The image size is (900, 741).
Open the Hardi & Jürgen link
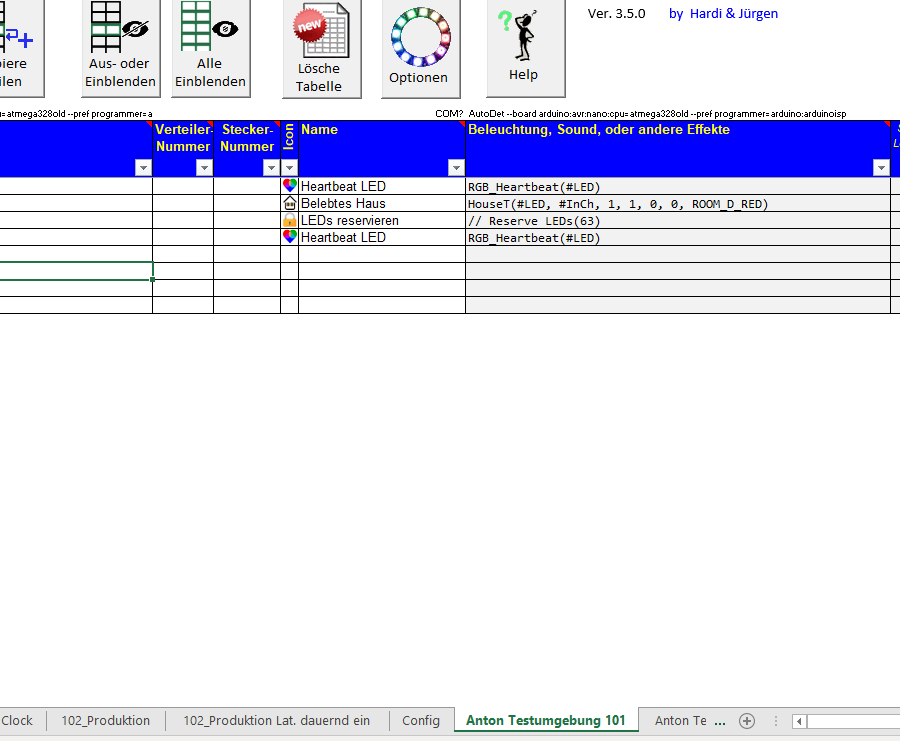723,14
